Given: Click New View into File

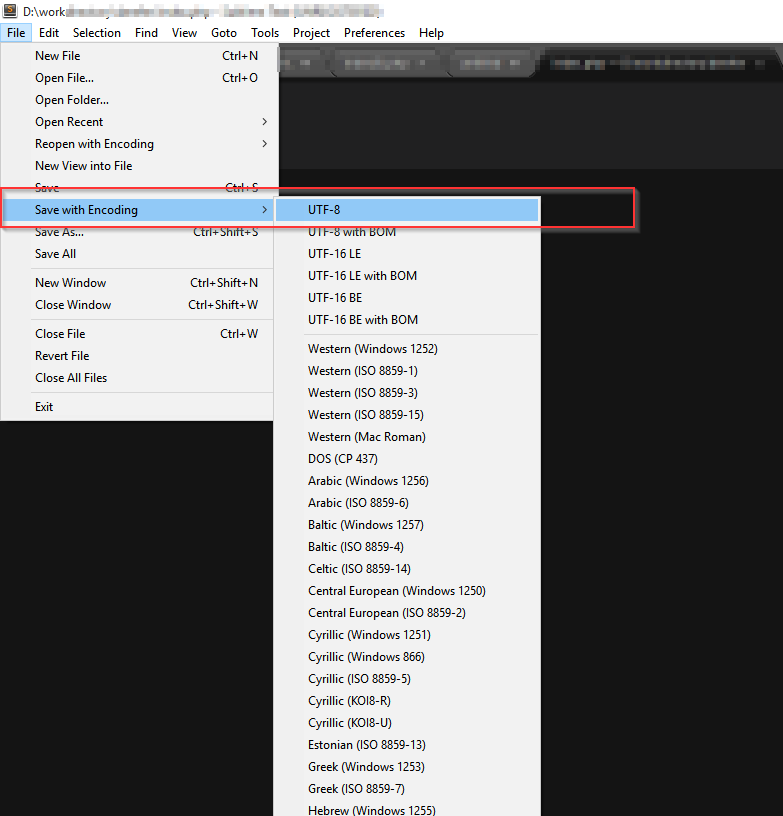Looking at the screenshot, I should point(83,166).
